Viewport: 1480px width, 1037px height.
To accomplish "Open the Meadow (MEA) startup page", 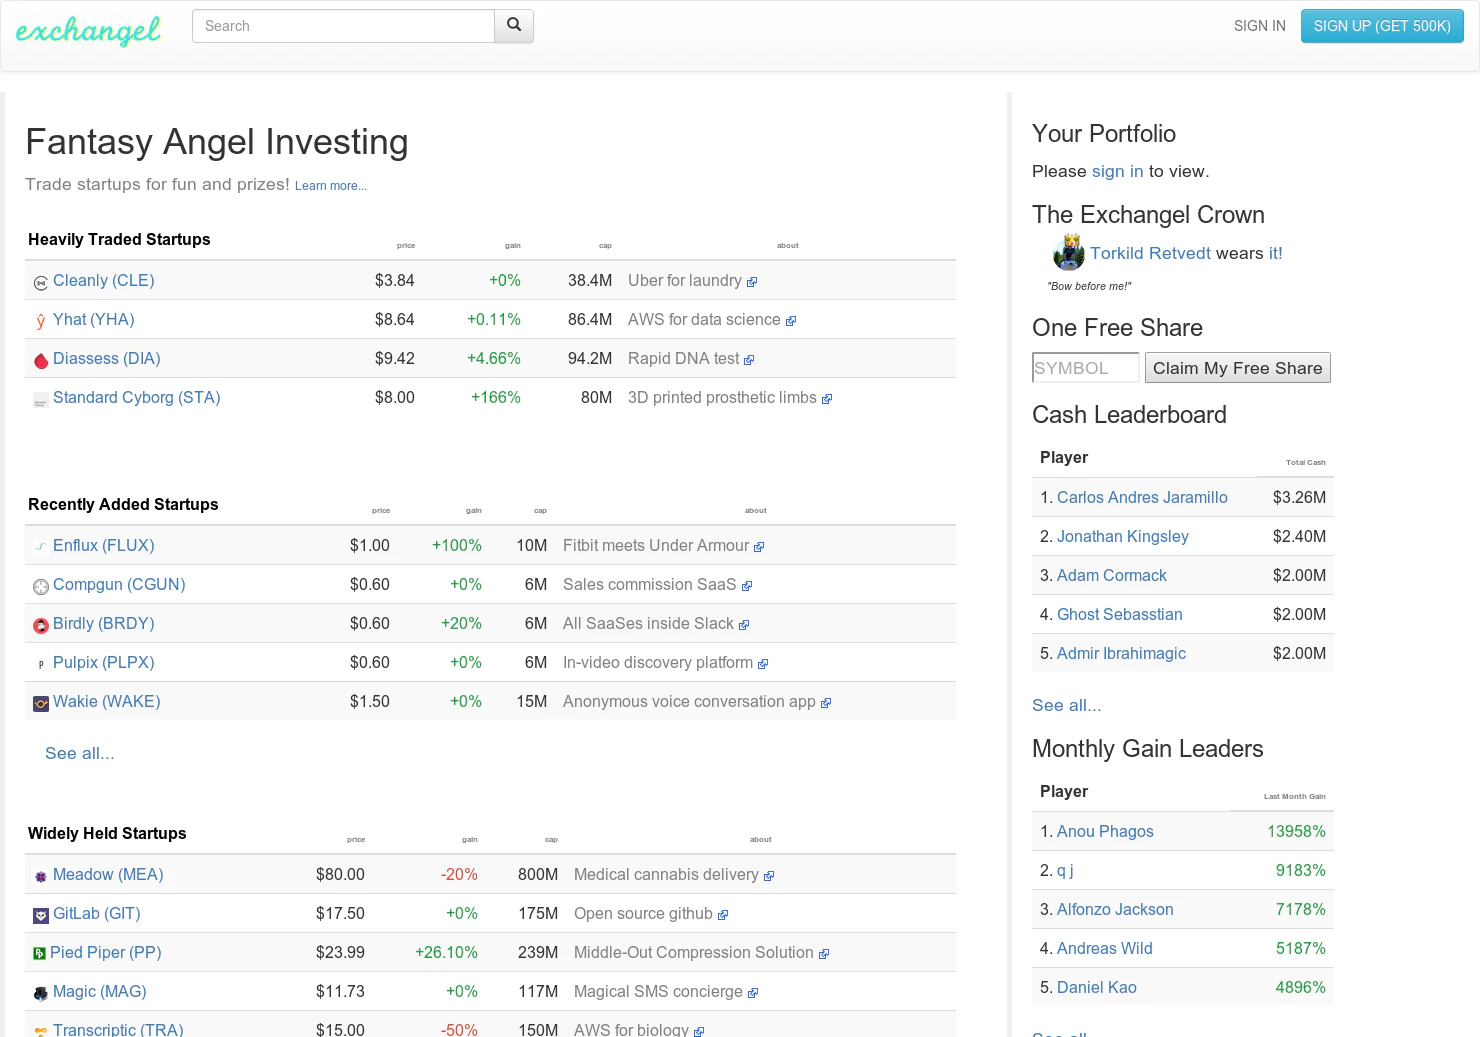I will tap(108, 875).
